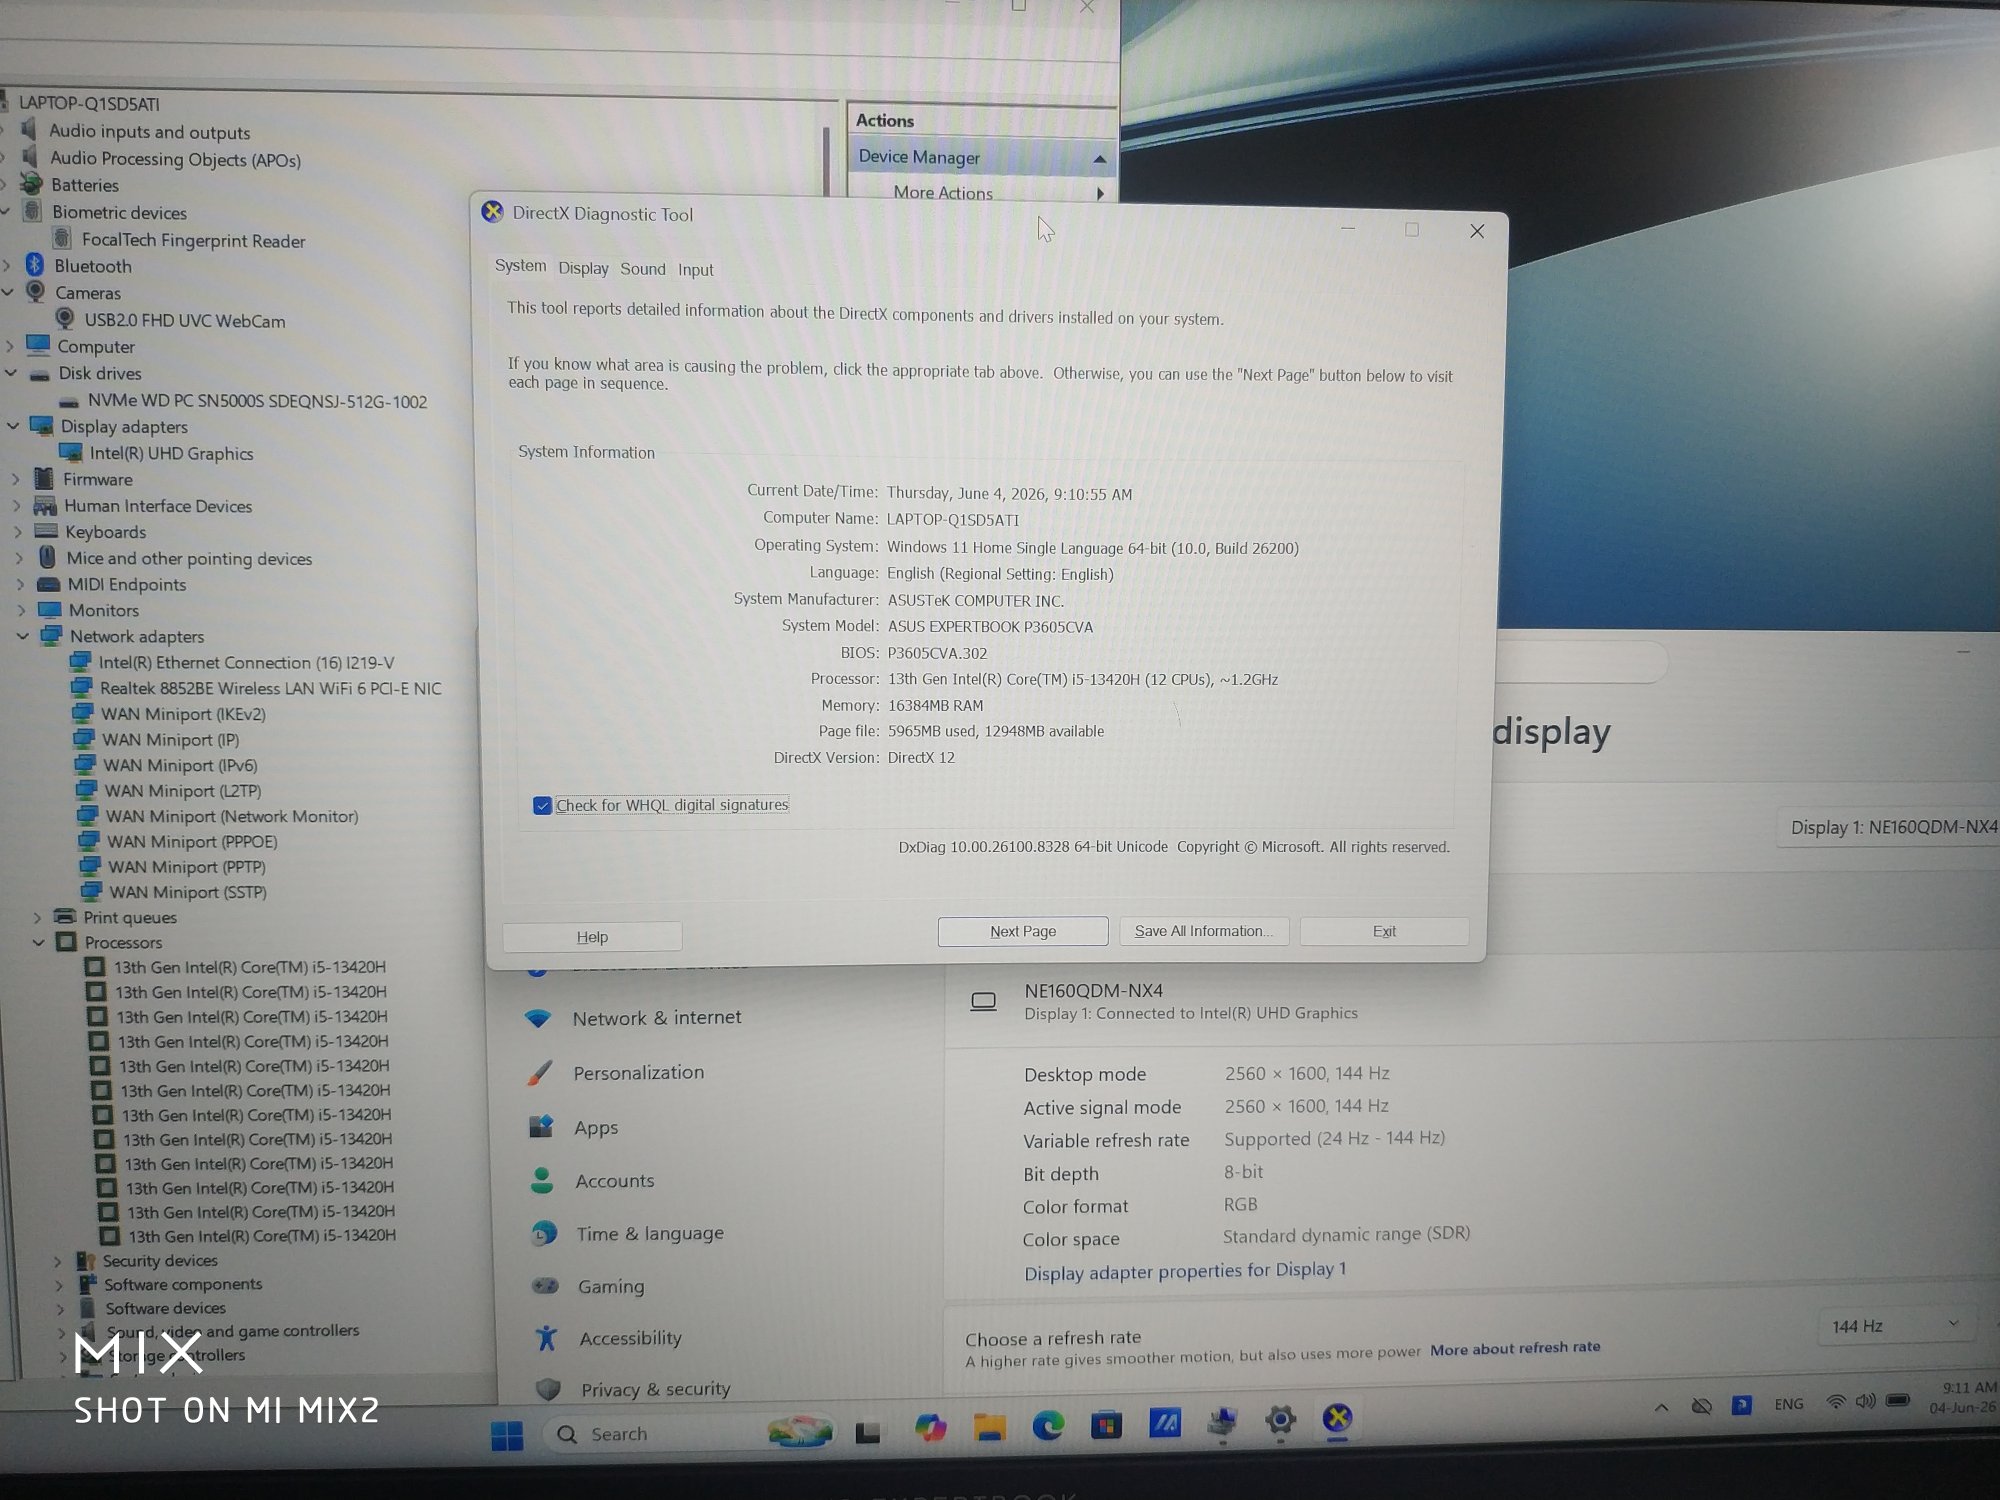This screenshot has height=1500, width=2000.
Task: Click the USB2.0 FHD UVC WebCam icon
Action: click(65, 319)
